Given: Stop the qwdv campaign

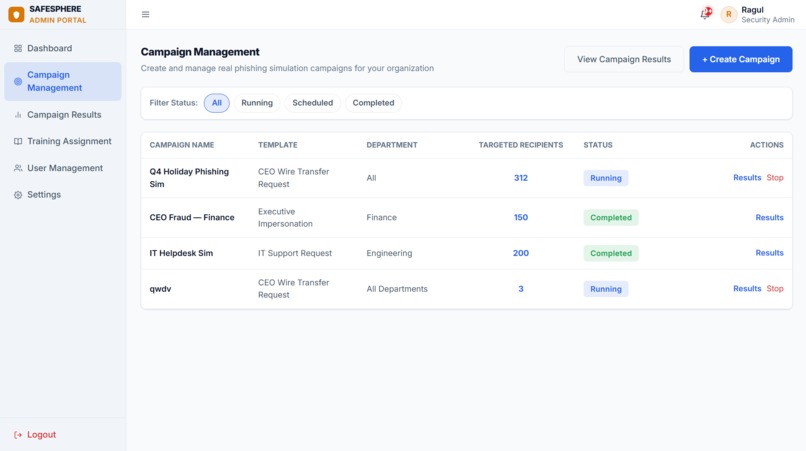Looking at the screenshot, I should click(775, 288).
